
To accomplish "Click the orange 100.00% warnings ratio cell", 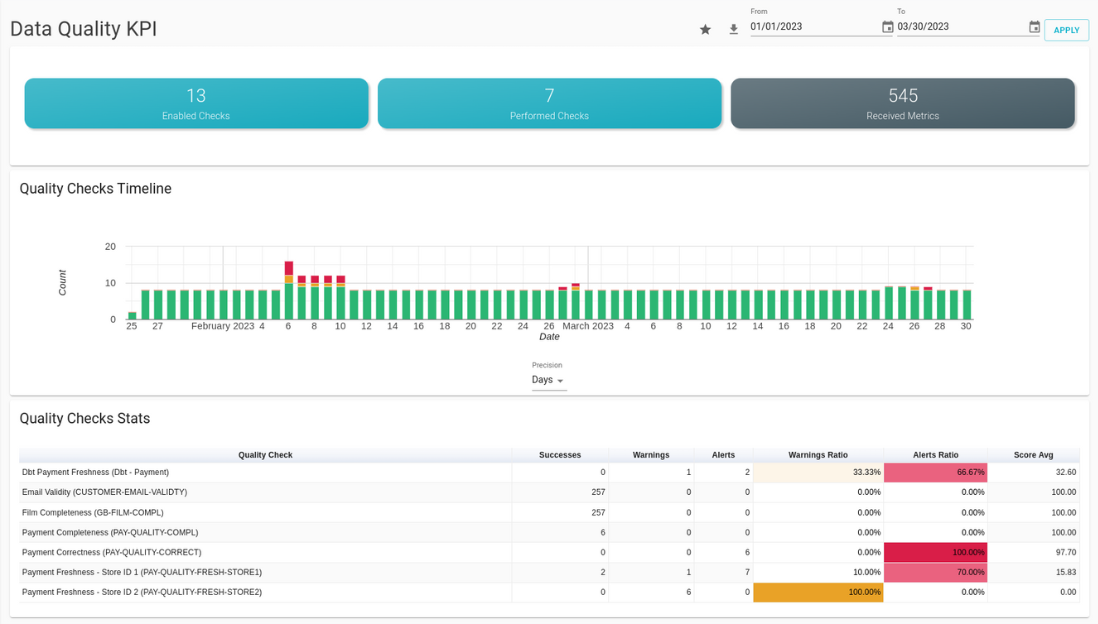I will [818, 592].
